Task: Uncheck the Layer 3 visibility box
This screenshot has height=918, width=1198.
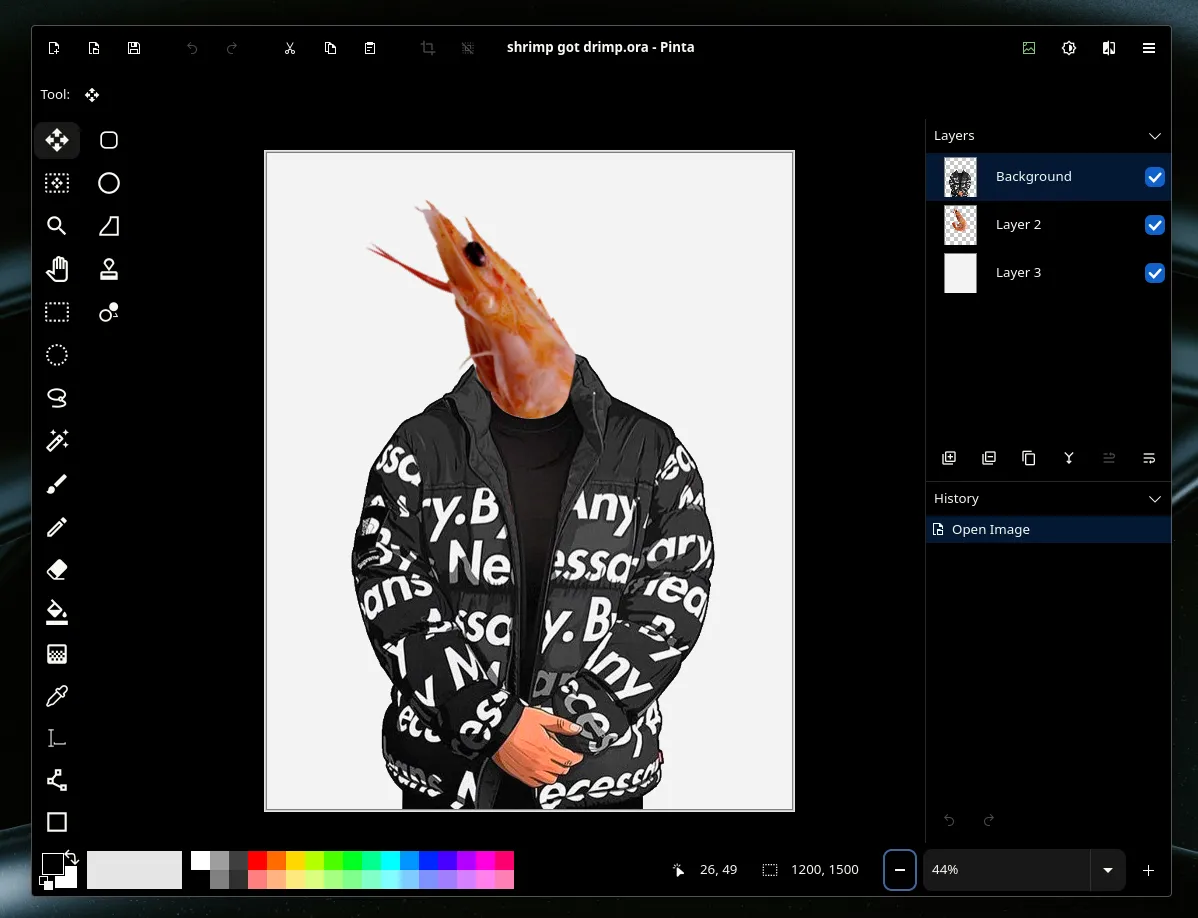Action: tap(1154, 273)
